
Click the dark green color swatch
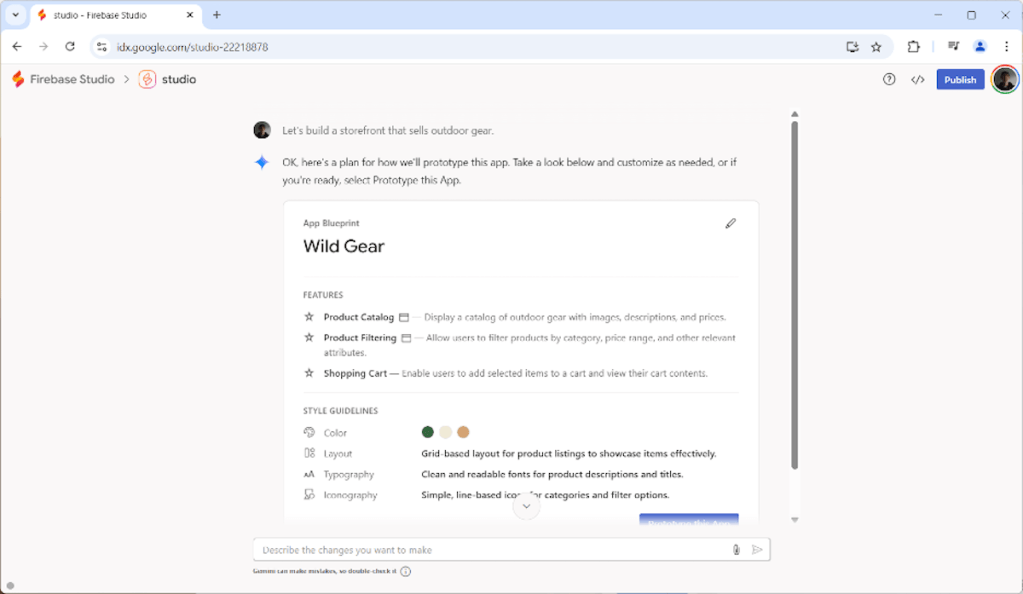pos(428,432)
